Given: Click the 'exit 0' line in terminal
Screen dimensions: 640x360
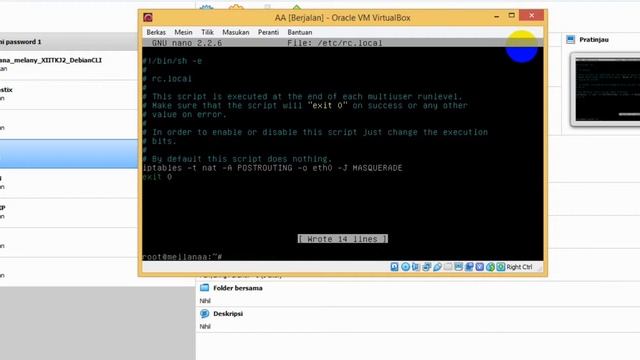Looking at the screenshot, I should click(x=157, y=177).
